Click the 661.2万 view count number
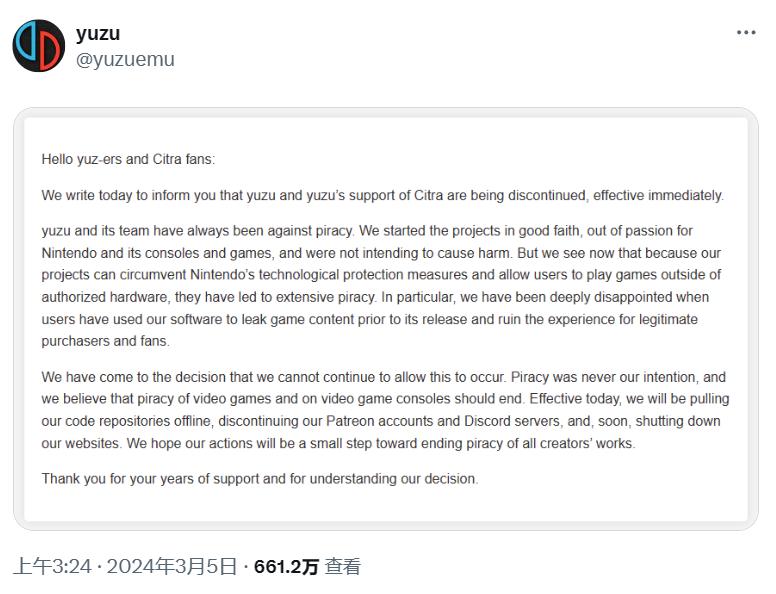The height and width of the screenshot is (594, 776). pyautogui.click(x=286, y=567)
